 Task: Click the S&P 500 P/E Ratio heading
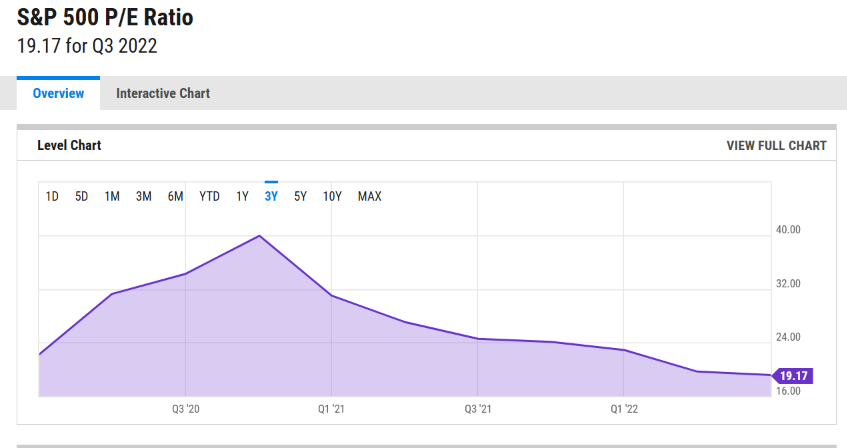coord(105,17)
